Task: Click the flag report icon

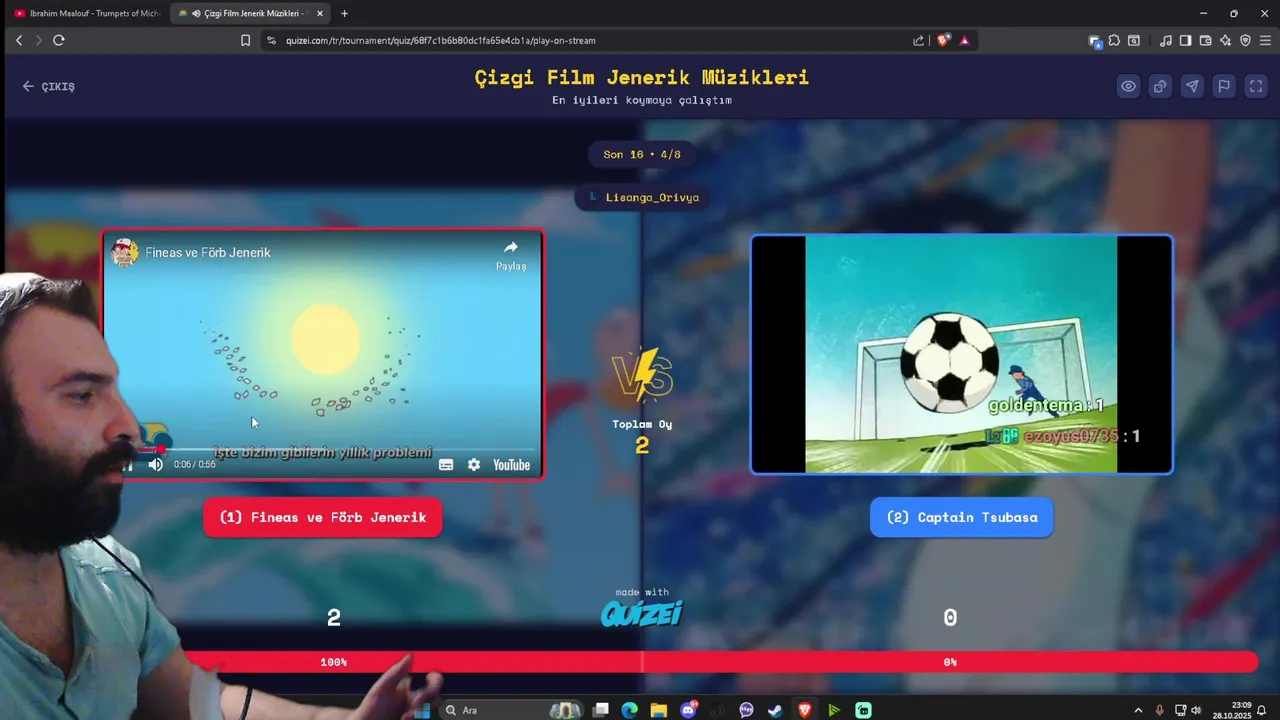Action: [x=1224, y=86]
